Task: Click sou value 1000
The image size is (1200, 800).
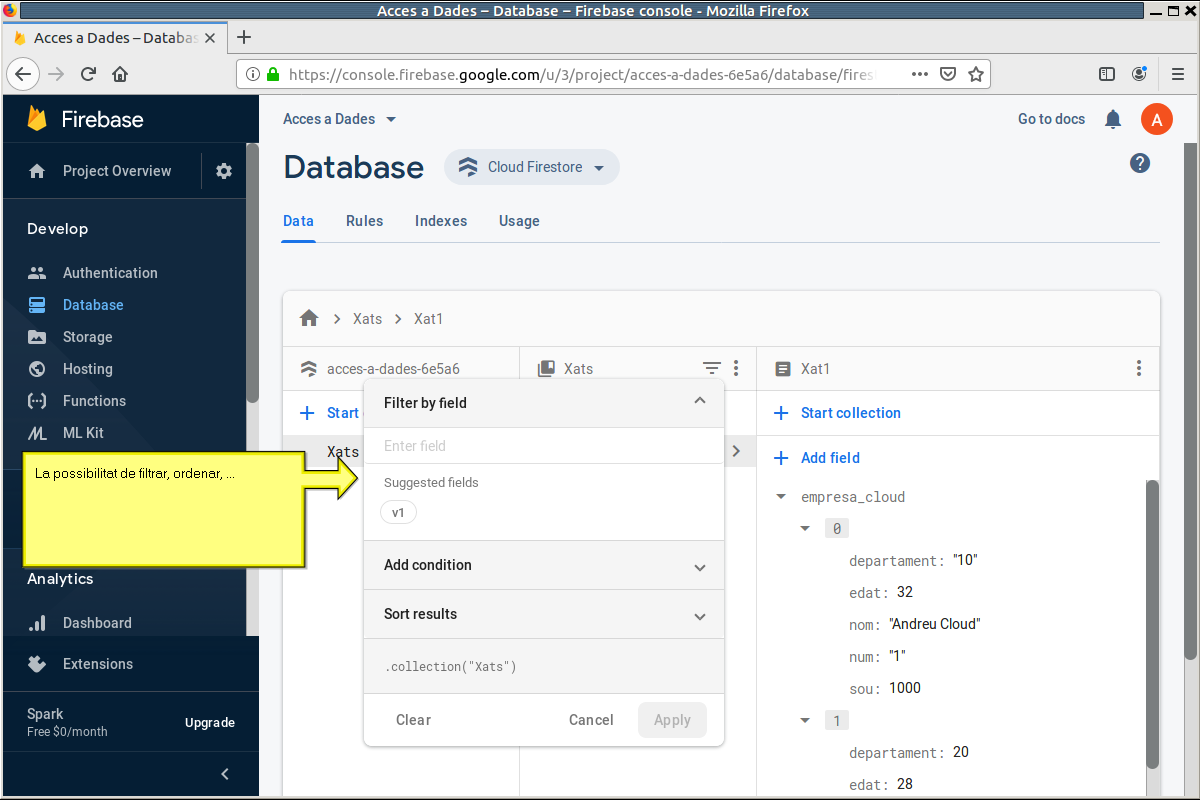Action: (x=904, y=688)
